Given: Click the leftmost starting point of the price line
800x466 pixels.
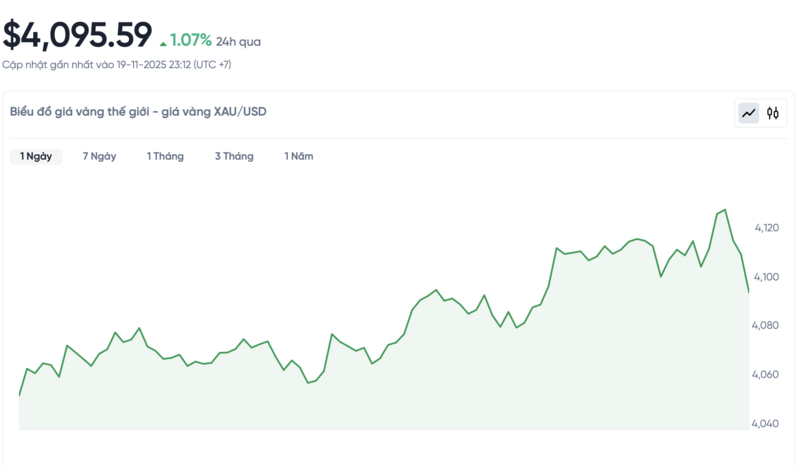Looking at the screenshot, I should (x=20, y=396).
